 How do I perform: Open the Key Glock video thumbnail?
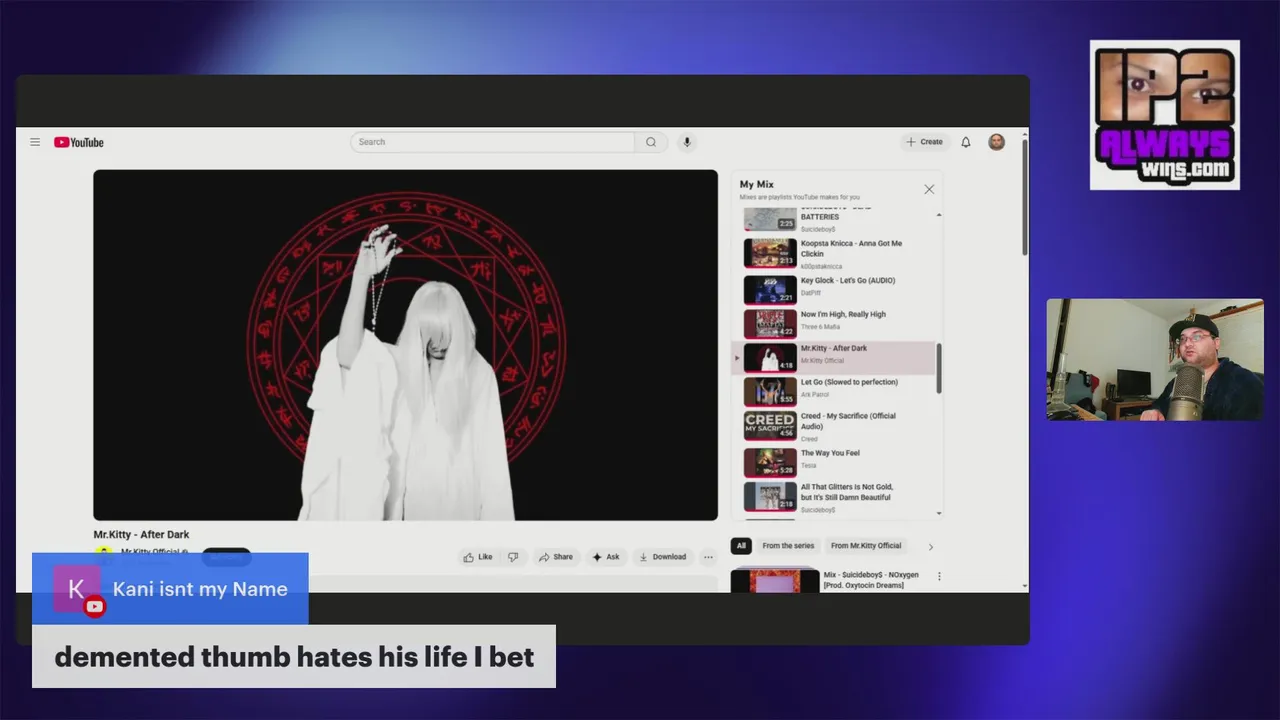pos(770,289)
